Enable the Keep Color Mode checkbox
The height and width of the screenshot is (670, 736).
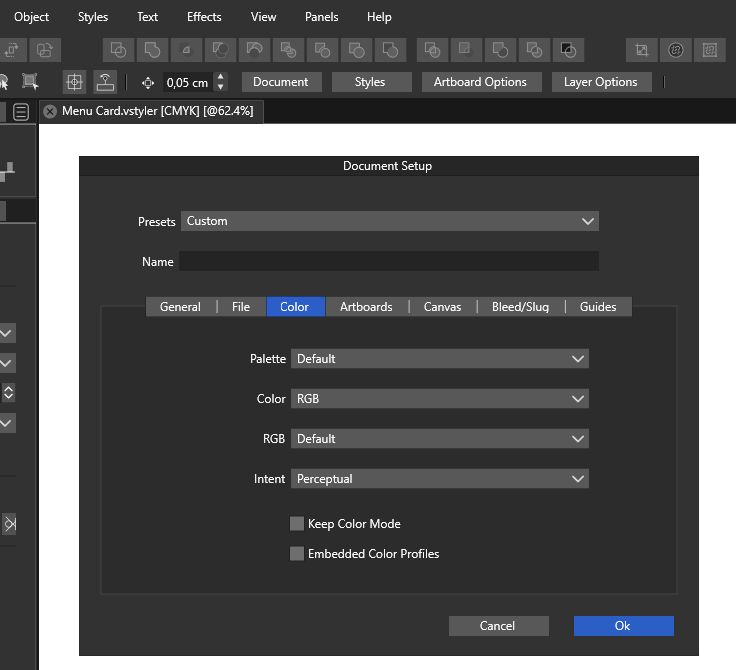coord(297,524)
